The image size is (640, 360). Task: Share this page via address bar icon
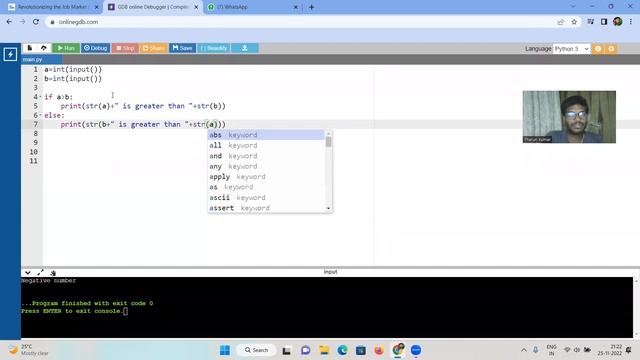(560, 22)
